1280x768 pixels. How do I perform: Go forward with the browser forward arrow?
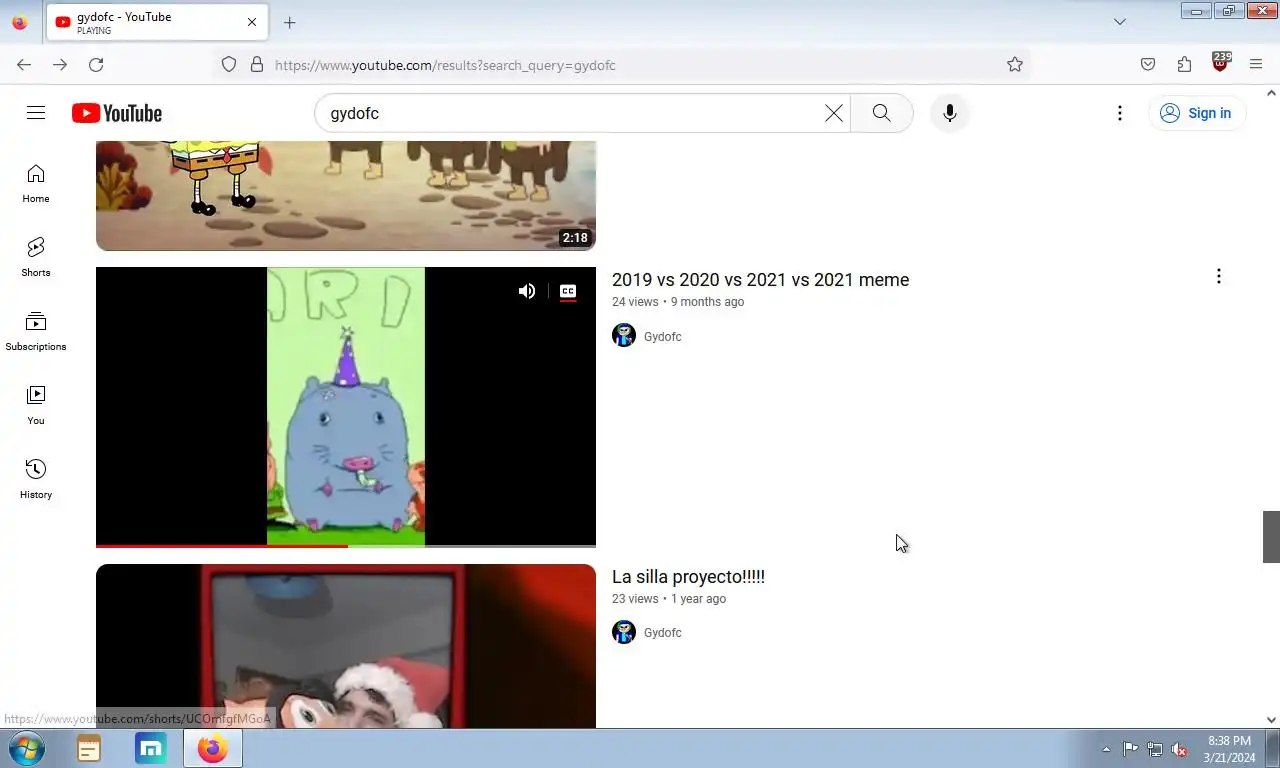click(x=60, y=65)
